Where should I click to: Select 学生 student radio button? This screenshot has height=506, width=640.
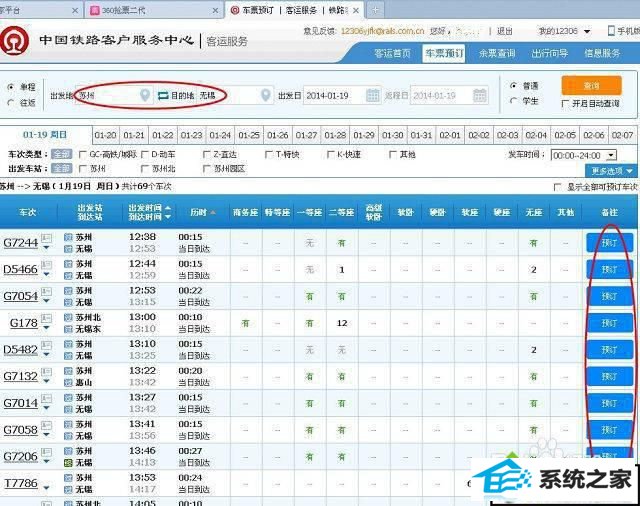point(513,100)
